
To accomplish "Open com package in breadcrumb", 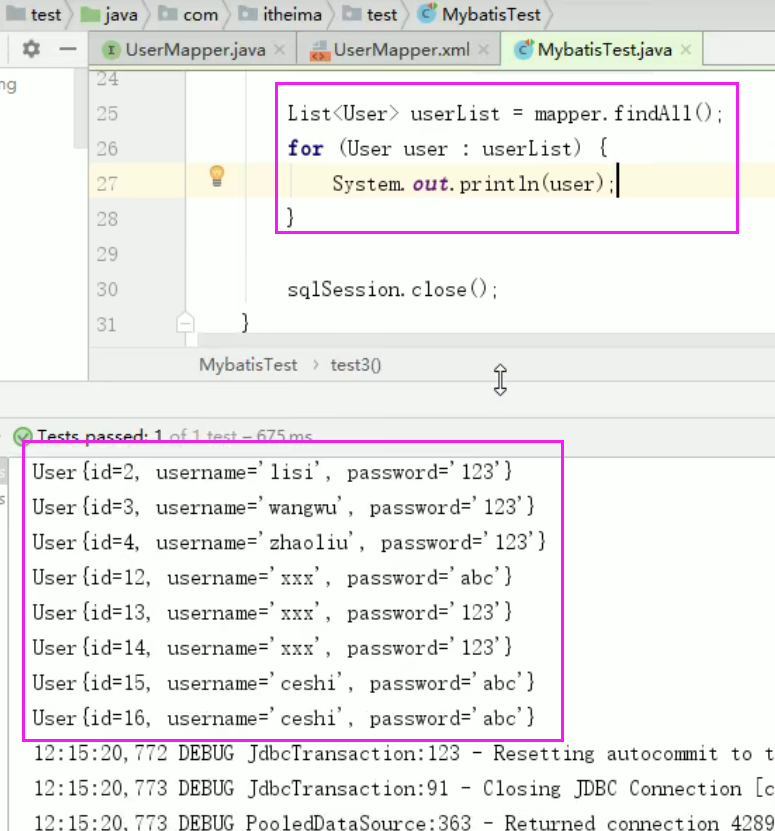I will point(188,15).
